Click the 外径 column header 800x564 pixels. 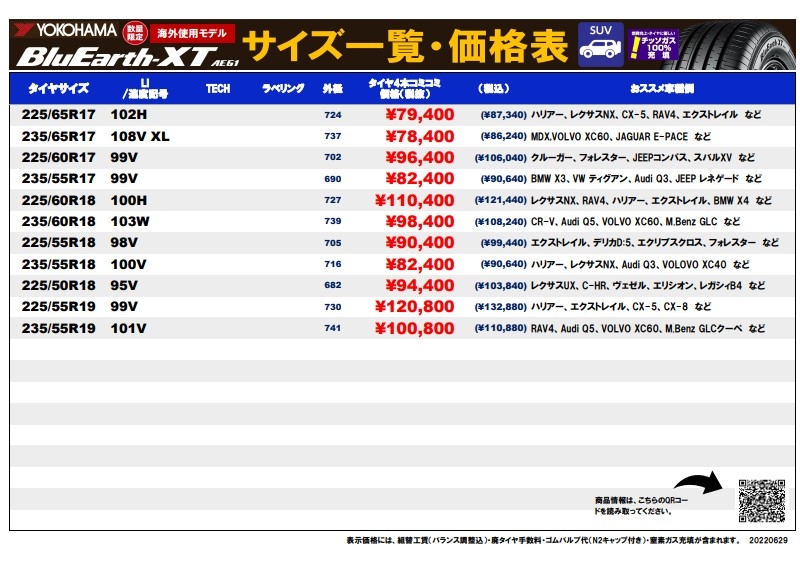pos(332,89)
